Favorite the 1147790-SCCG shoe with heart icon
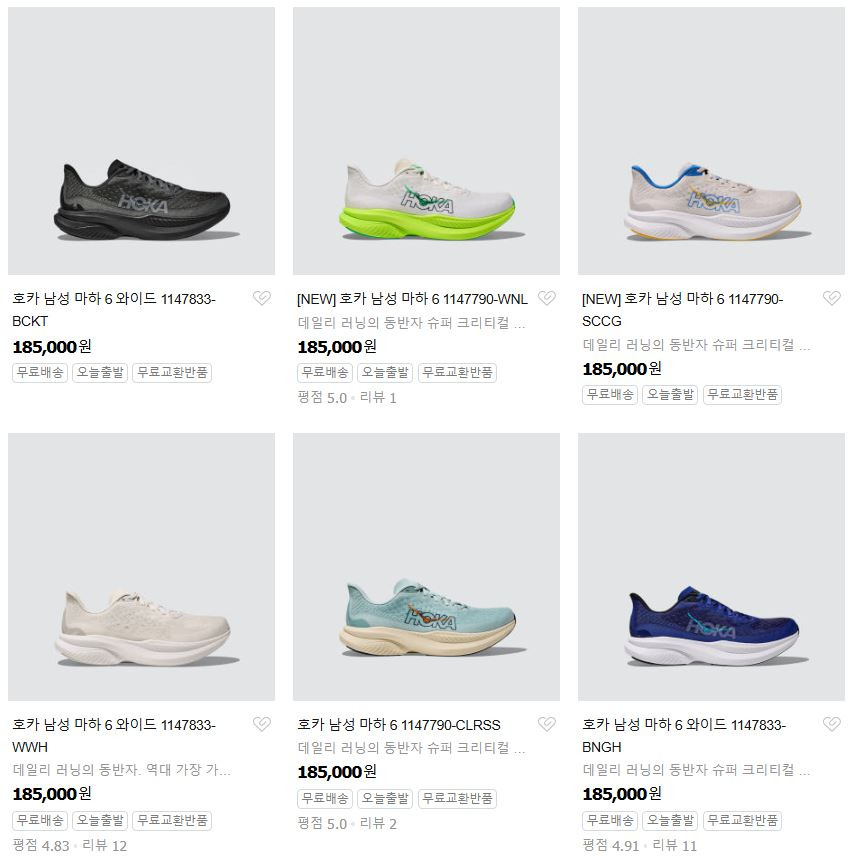Viewport: 856px width, 859px height. (831, 298)
